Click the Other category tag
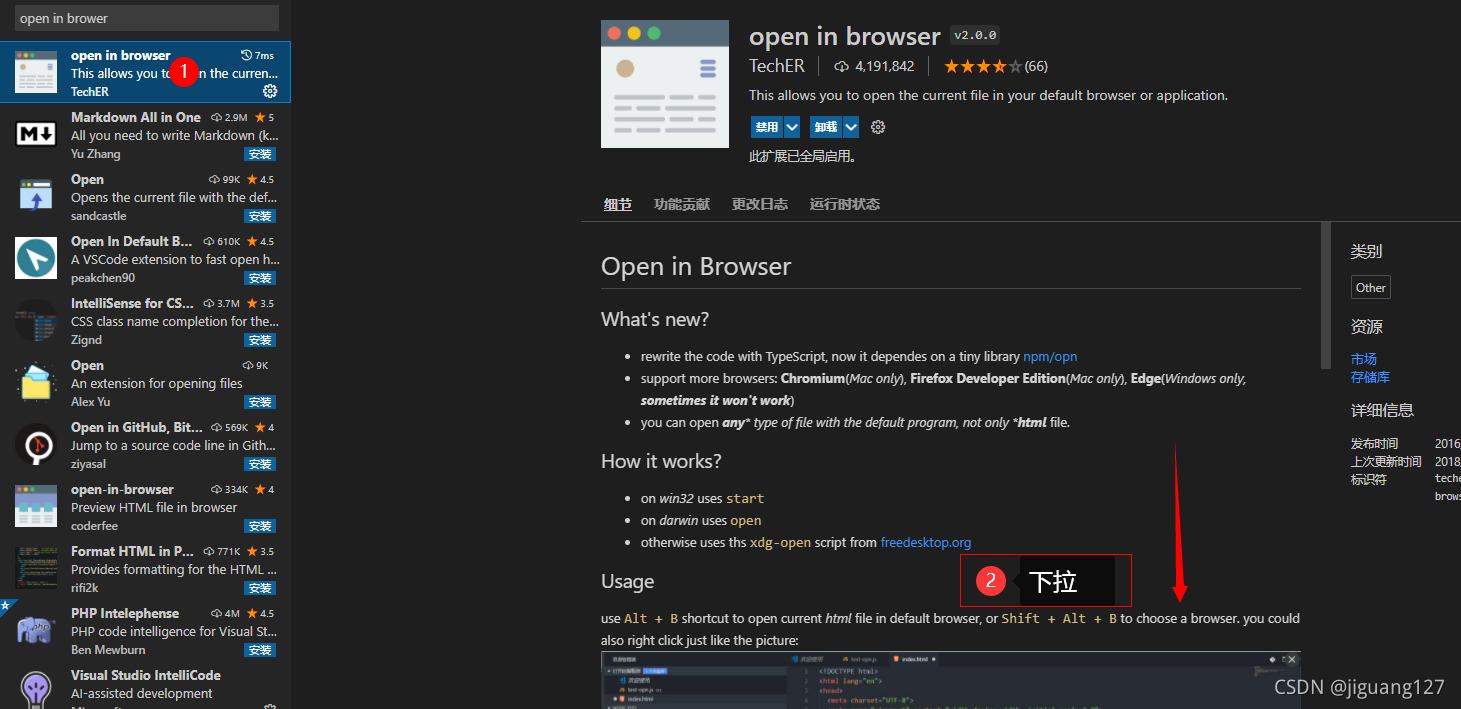 (x=1371, y=287)
